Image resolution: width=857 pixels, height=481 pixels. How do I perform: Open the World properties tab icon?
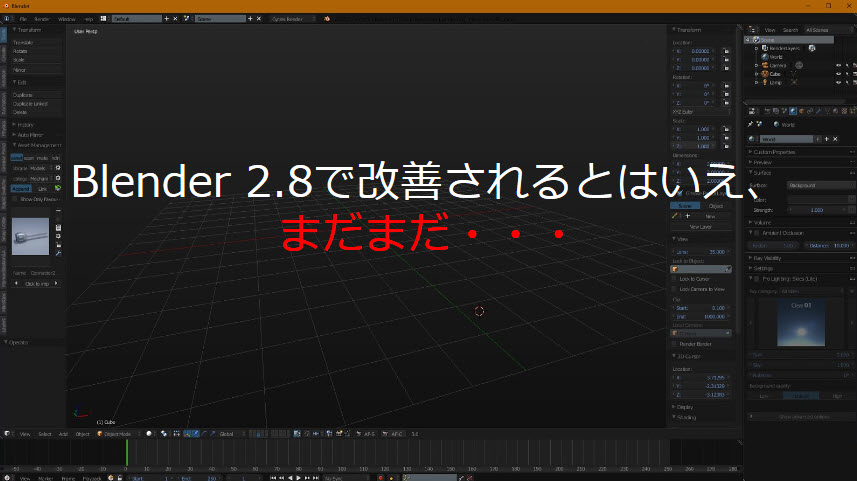pyautogui.click(x=793, y=111)
